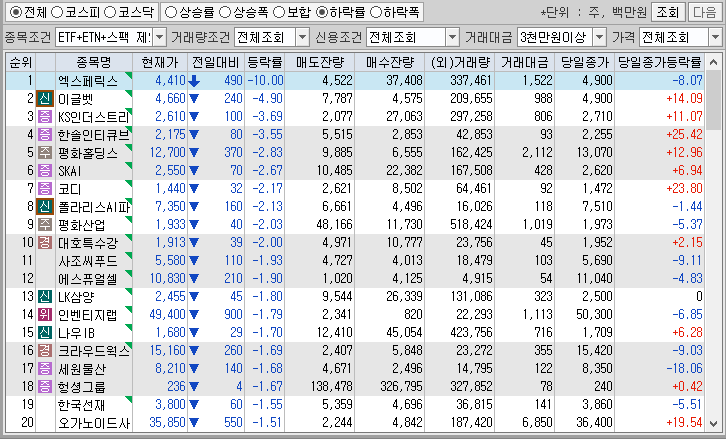Viewport: 726px width, 439px height.
Task: Click the scroll down arrow of list
Action: (x=713, y=423)
